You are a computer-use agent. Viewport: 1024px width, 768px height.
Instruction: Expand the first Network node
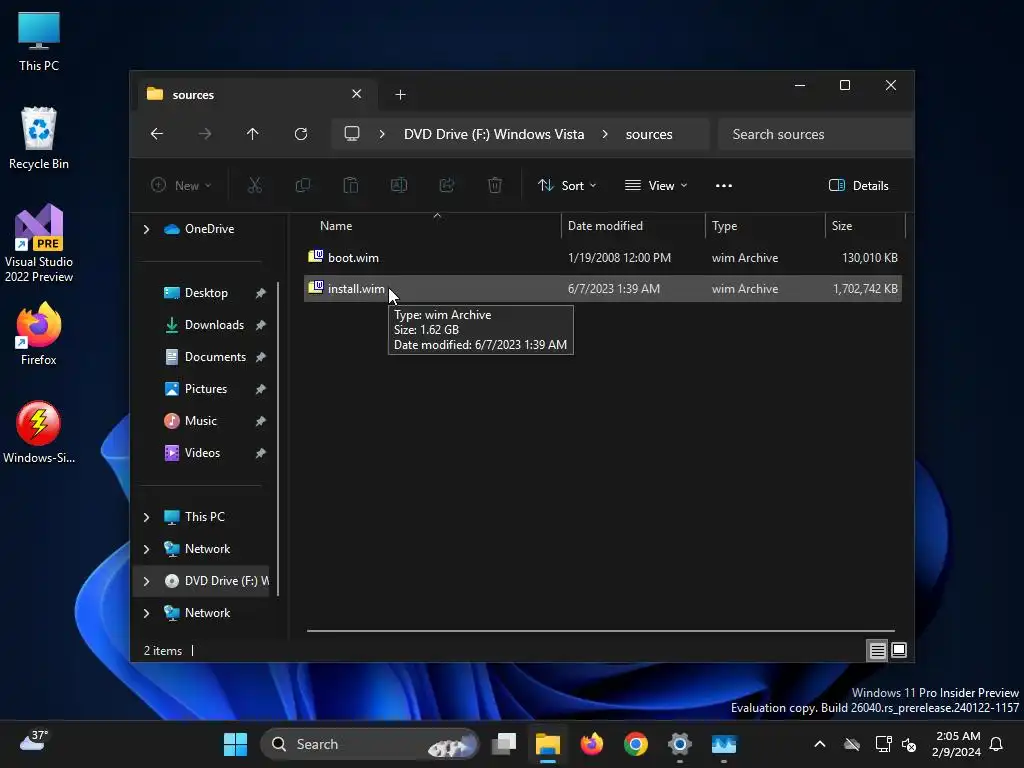point(146,549)
